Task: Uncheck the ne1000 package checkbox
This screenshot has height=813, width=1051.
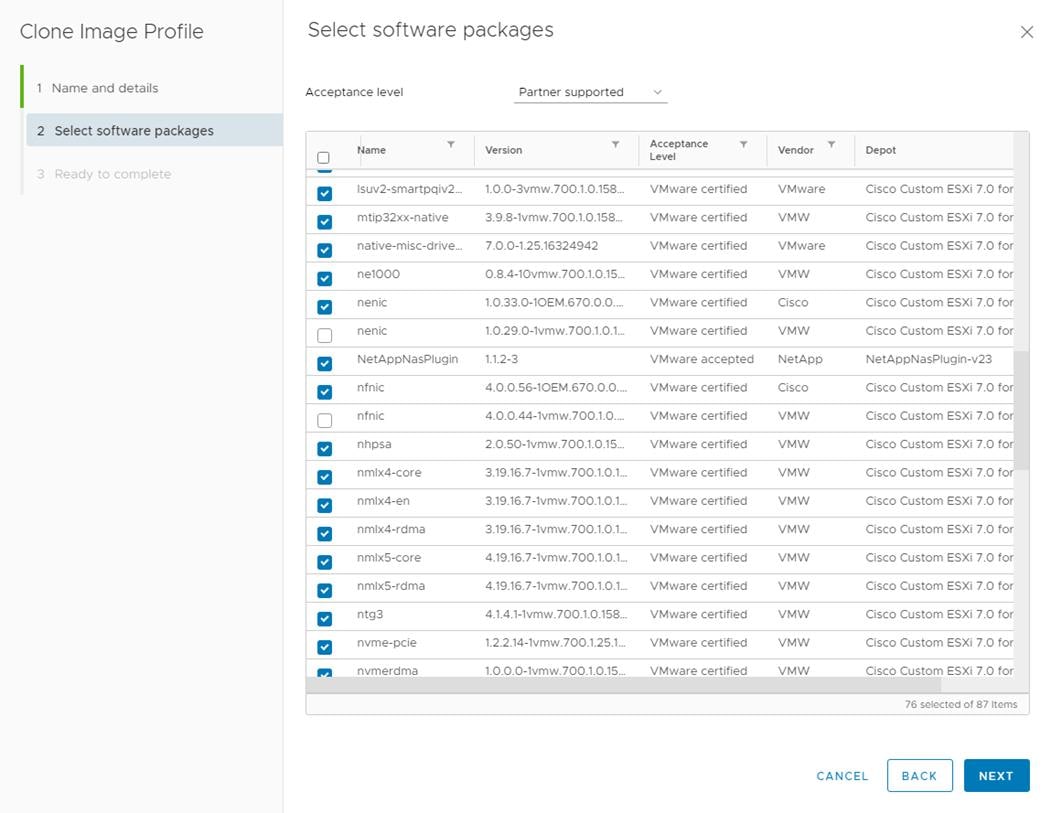Action: (x=324, y=278)
